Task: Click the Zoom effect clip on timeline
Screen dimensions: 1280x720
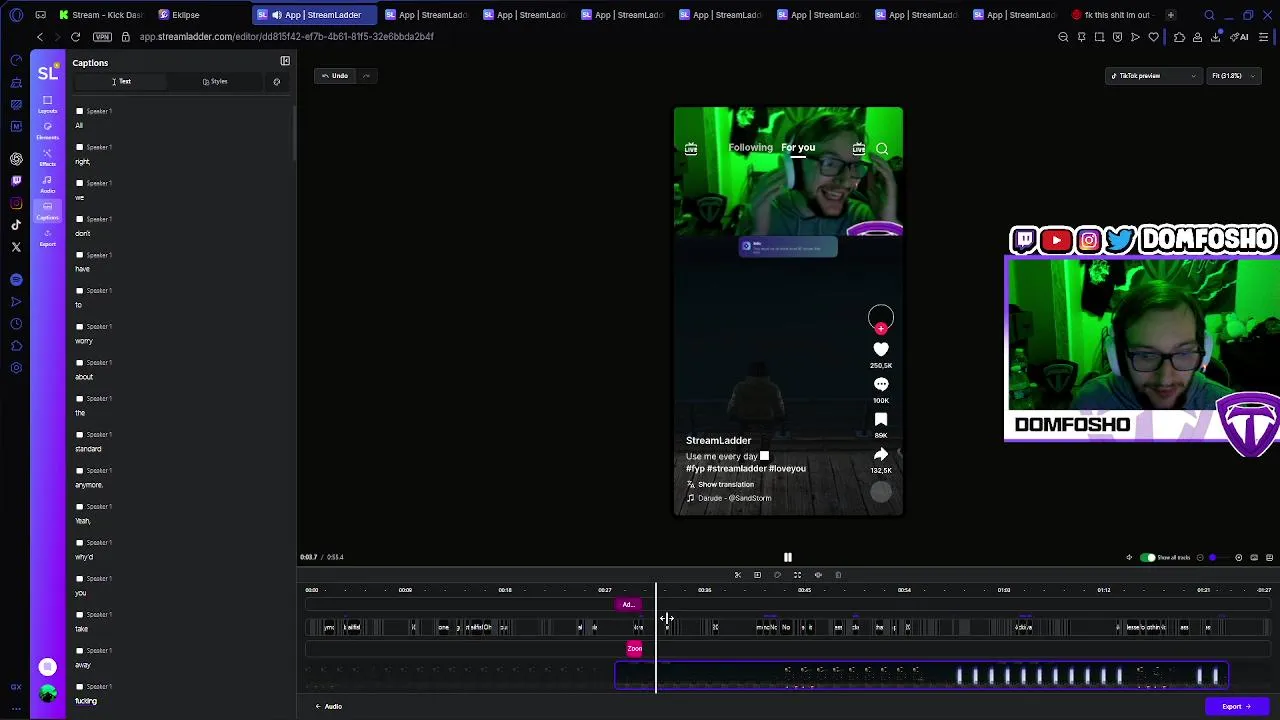Action: (x=634, y=649)
